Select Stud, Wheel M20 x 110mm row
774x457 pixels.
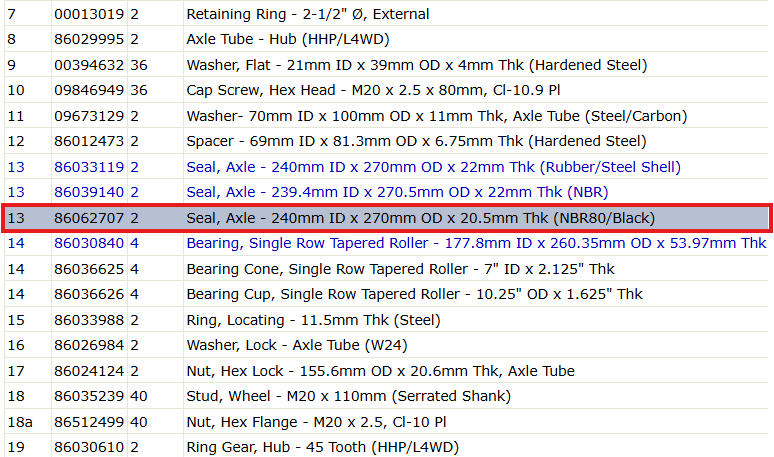click(387, 396)
